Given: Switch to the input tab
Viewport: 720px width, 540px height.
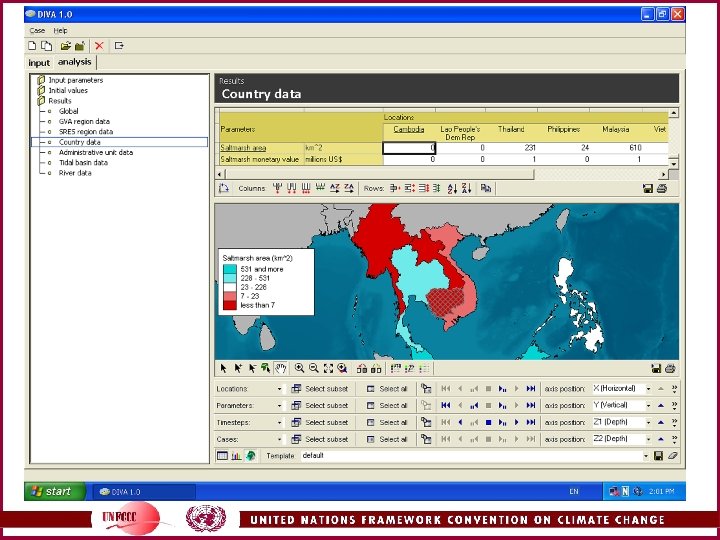Looking at the screenshot, I should coord(39,63).
